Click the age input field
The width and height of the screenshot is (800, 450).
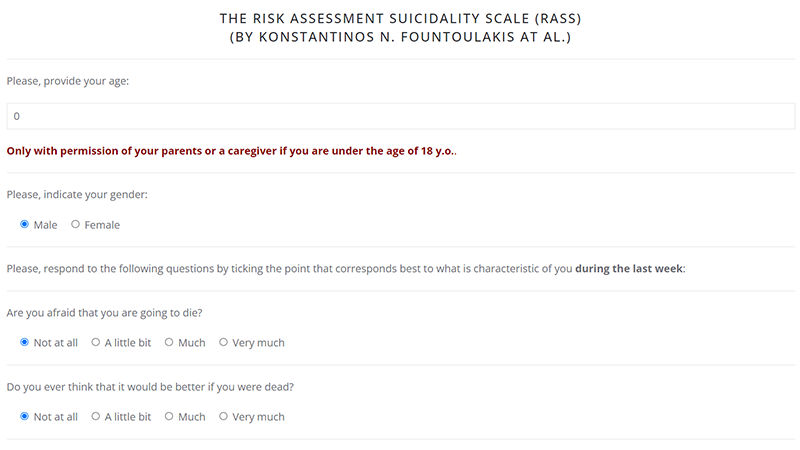(400, 116)
